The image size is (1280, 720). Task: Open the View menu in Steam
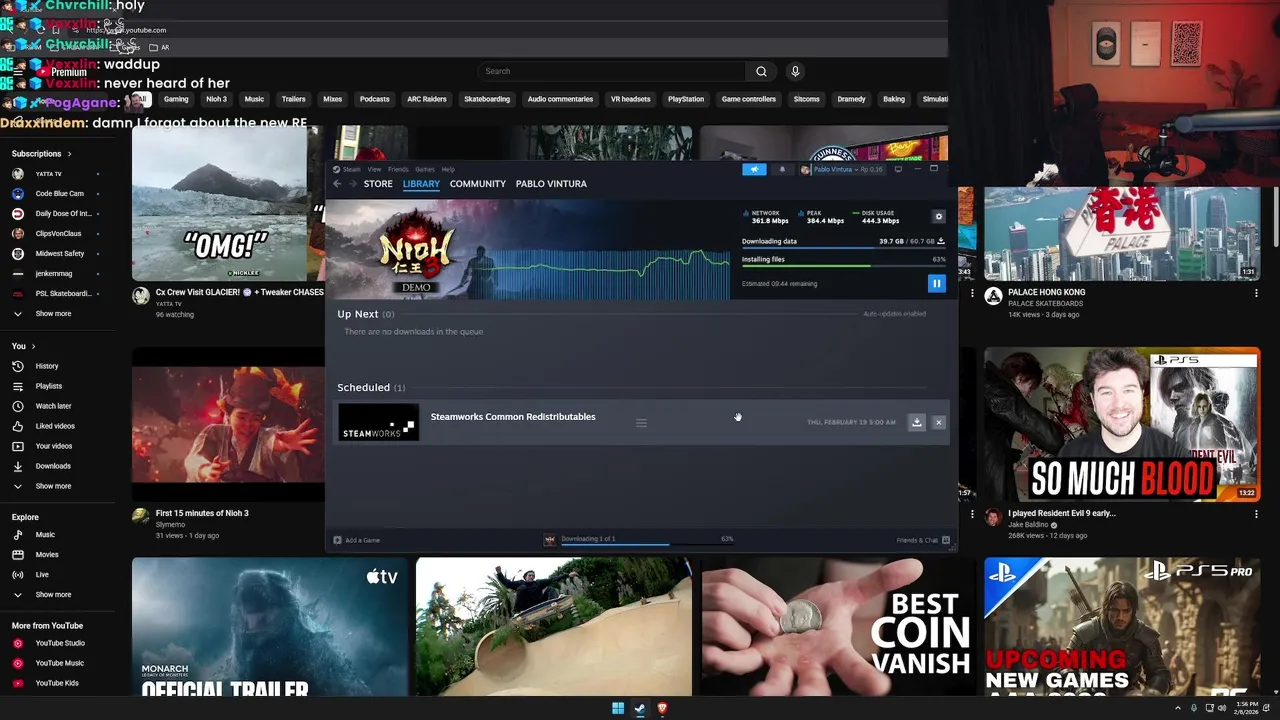coord(374,169)
